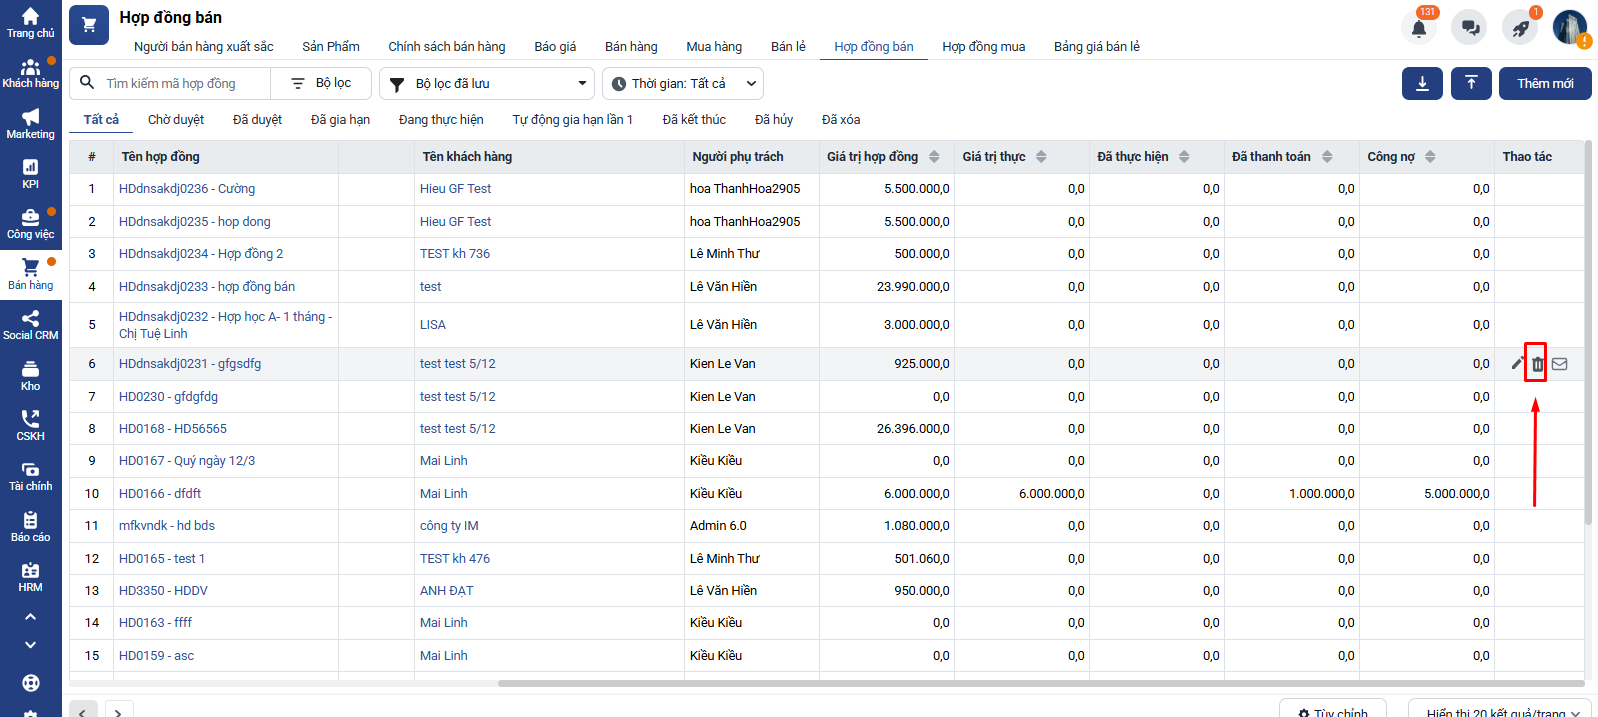The width and height of the screenshot is (1598, 717).
Task: Open the rocket icon in top bar
Action: [1520, 28]
